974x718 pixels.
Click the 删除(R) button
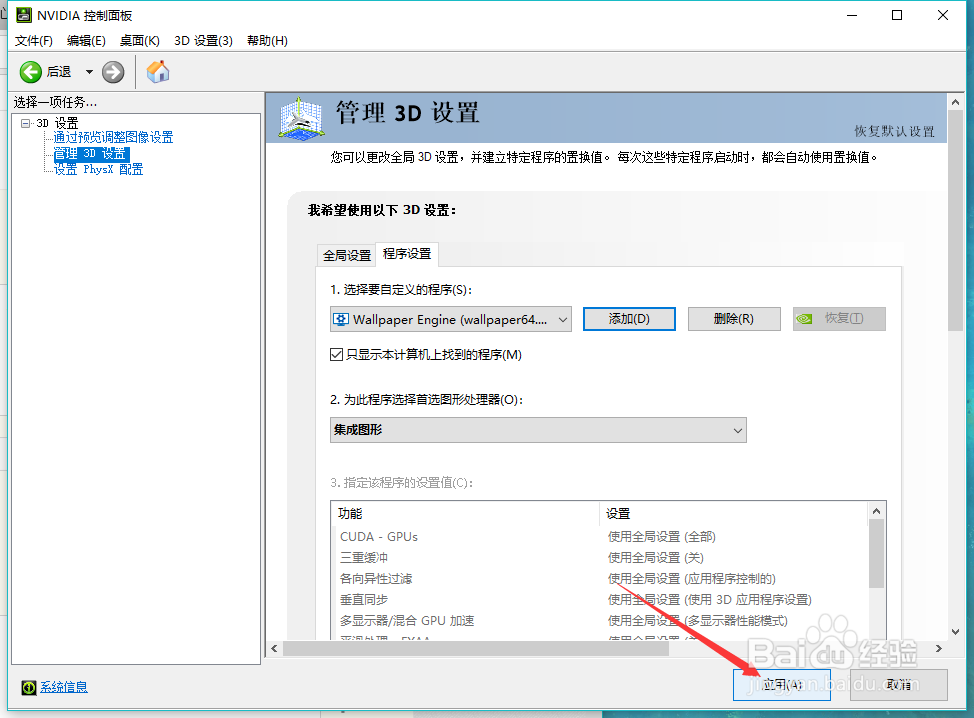[x=734, y=319]
